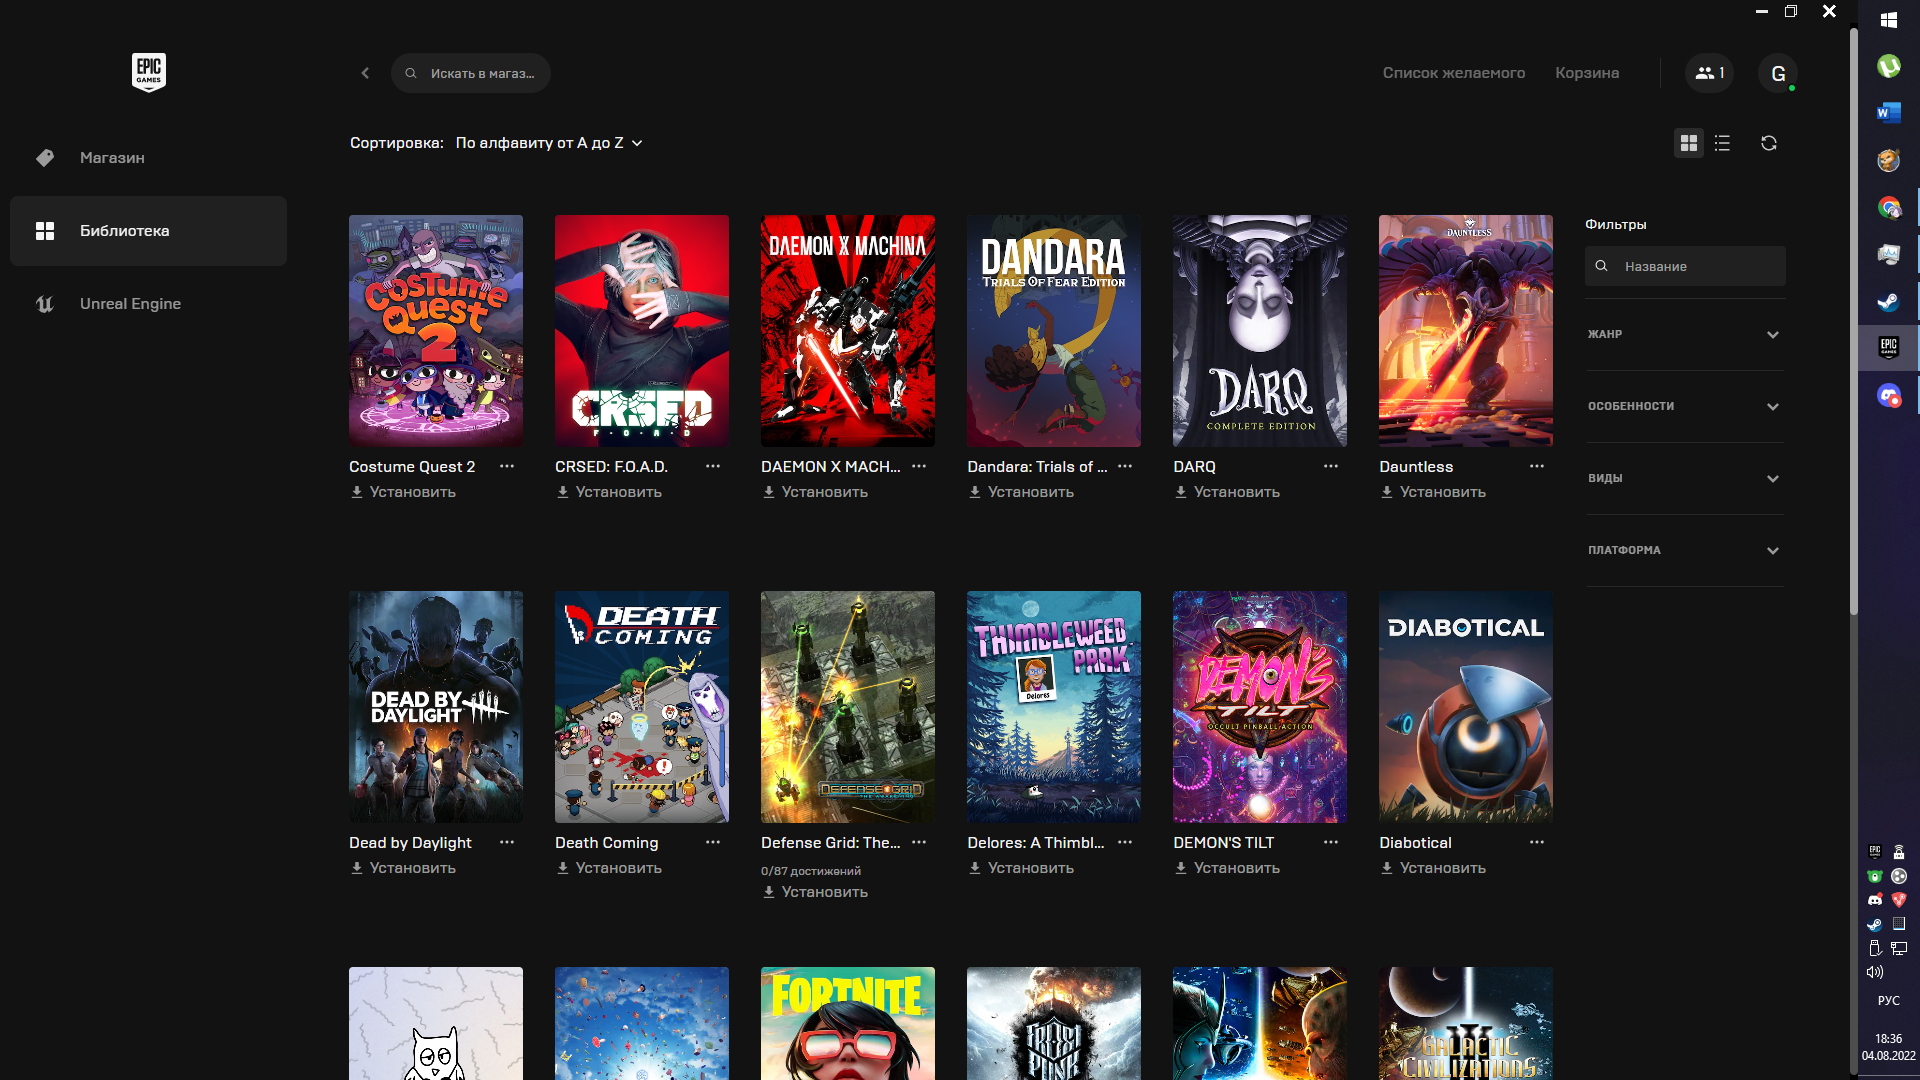Click the 0/87 достижений text
1920x1080 pixels.
[811, 871]
